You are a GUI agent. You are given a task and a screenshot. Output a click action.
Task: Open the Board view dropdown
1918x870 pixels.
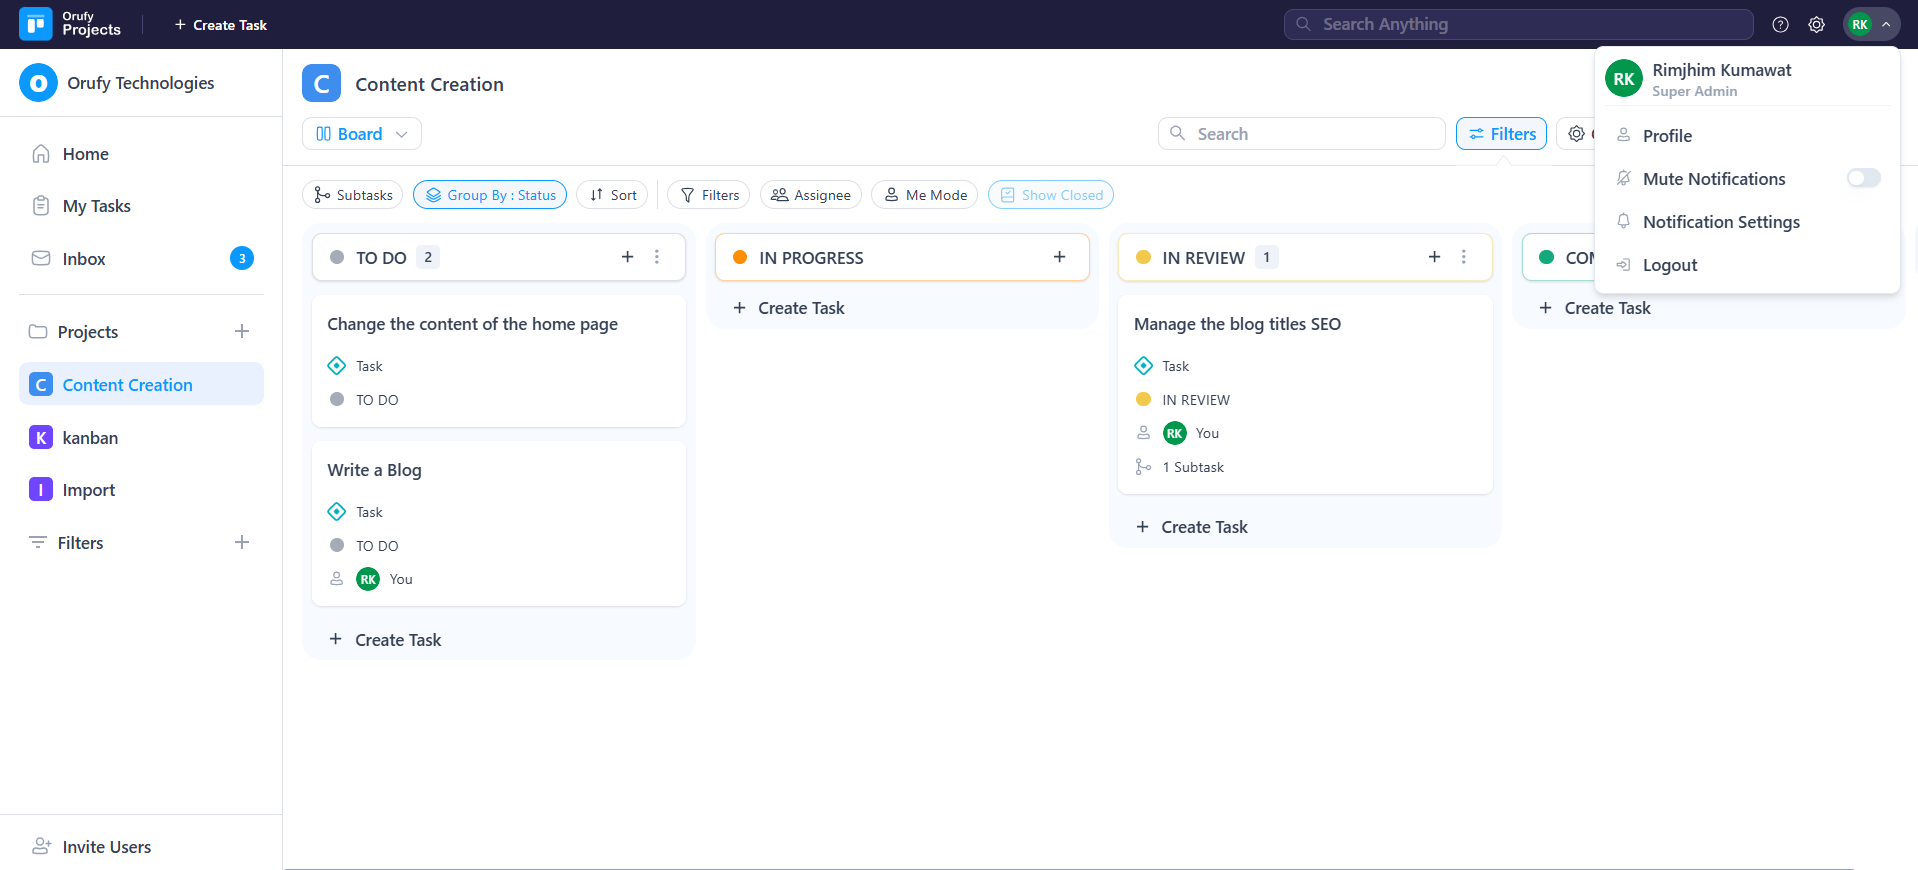(361, 134)
